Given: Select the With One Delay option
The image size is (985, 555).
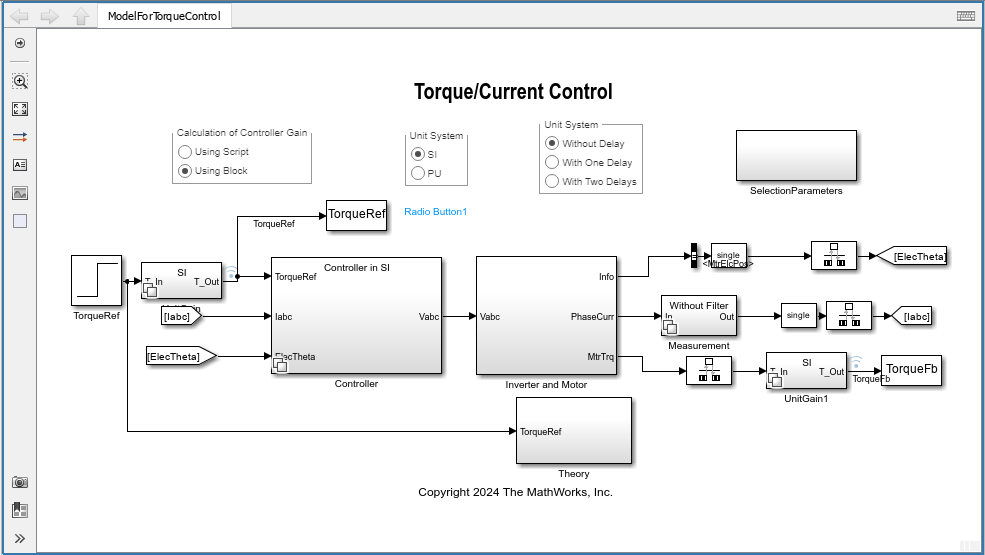Looking at the screenshot, I should point(552,162).
